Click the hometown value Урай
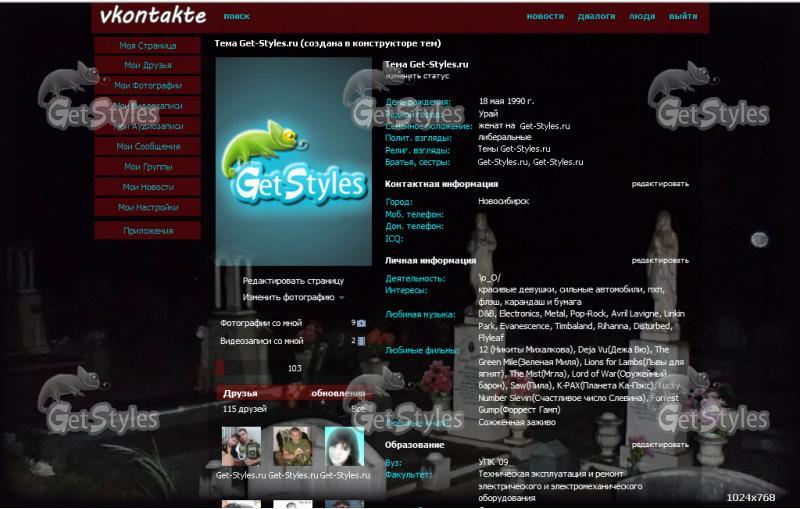The width and height of the screenshot is (800, 509). coord(488,114)
